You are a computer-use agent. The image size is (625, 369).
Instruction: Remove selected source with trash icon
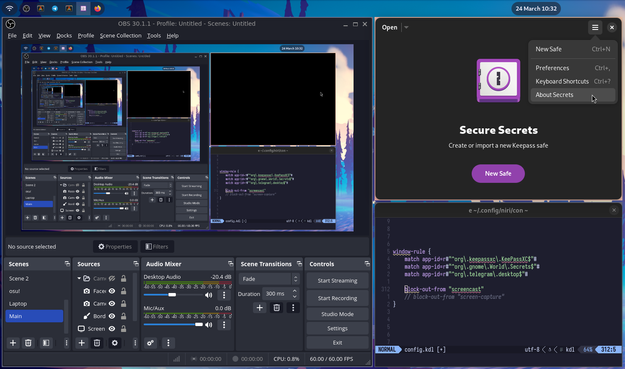tap(97, 343)
